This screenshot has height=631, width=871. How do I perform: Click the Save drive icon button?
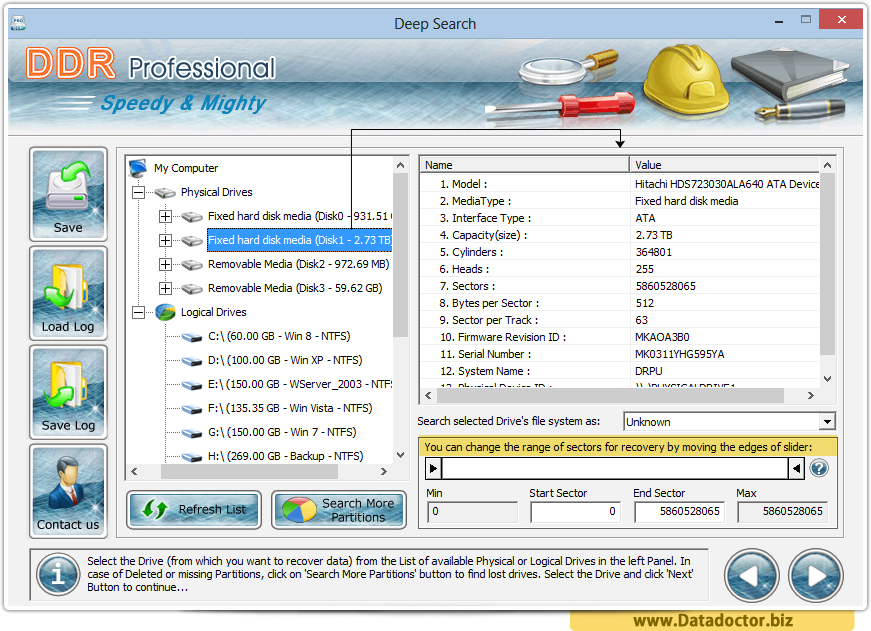tap(68, 194)
